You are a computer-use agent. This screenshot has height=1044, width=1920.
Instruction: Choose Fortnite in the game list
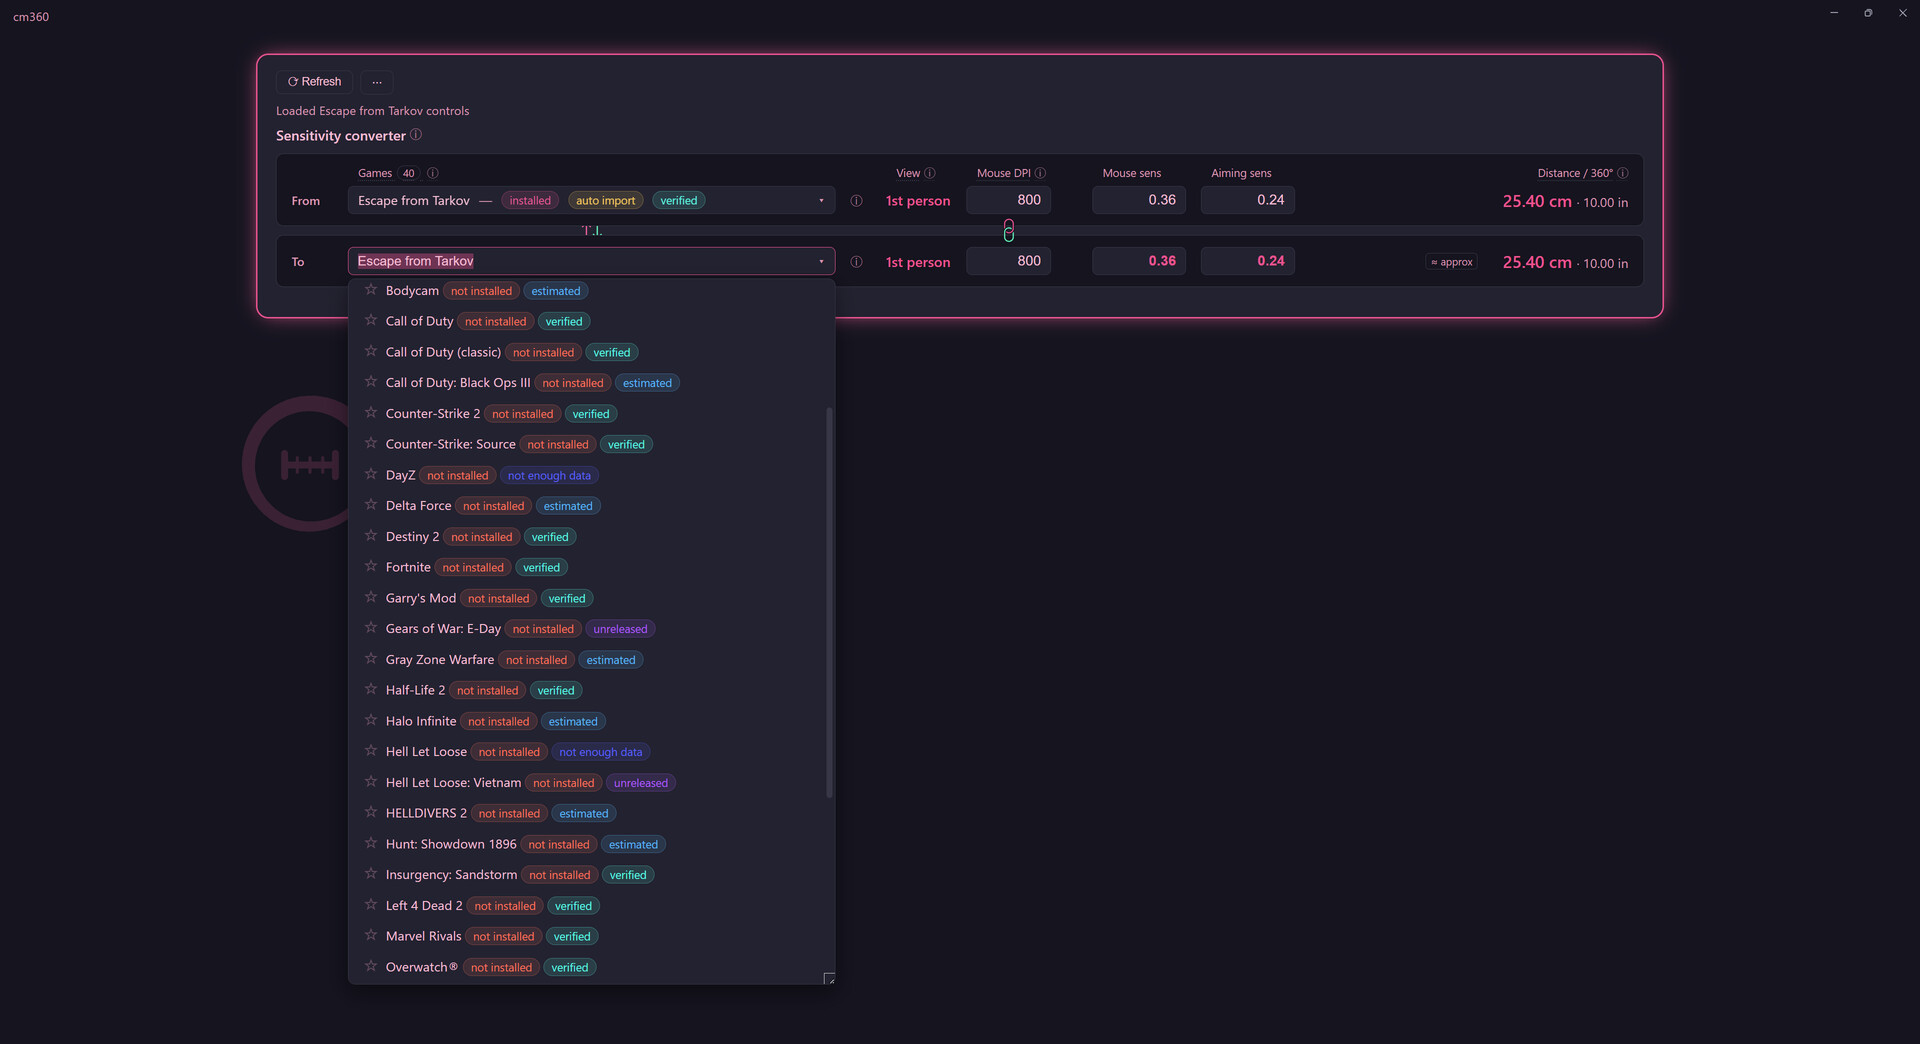coord(588,567)
